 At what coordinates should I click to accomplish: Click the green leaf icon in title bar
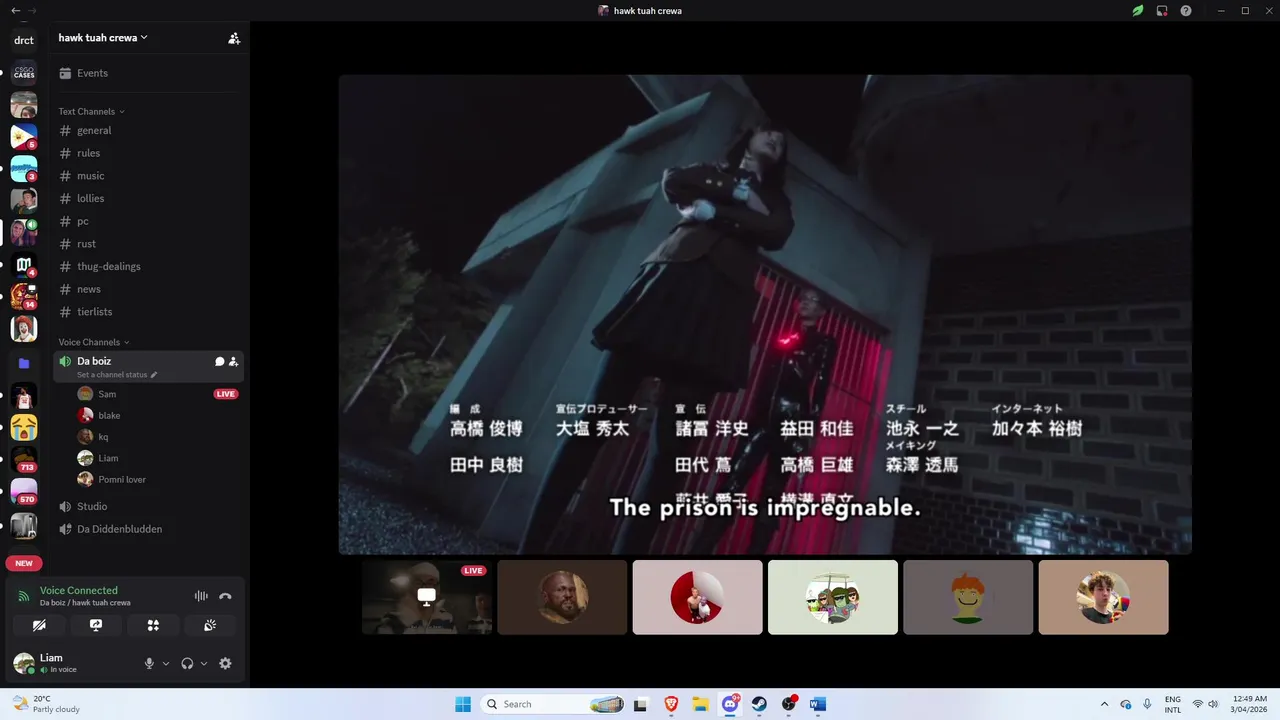tap(1138, 11)
